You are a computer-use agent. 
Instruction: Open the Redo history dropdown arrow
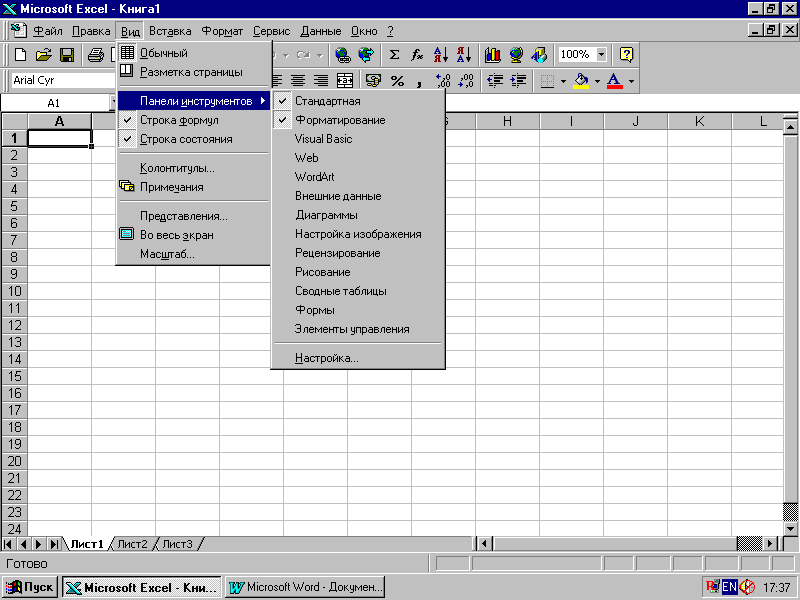(x=319, y=55)
